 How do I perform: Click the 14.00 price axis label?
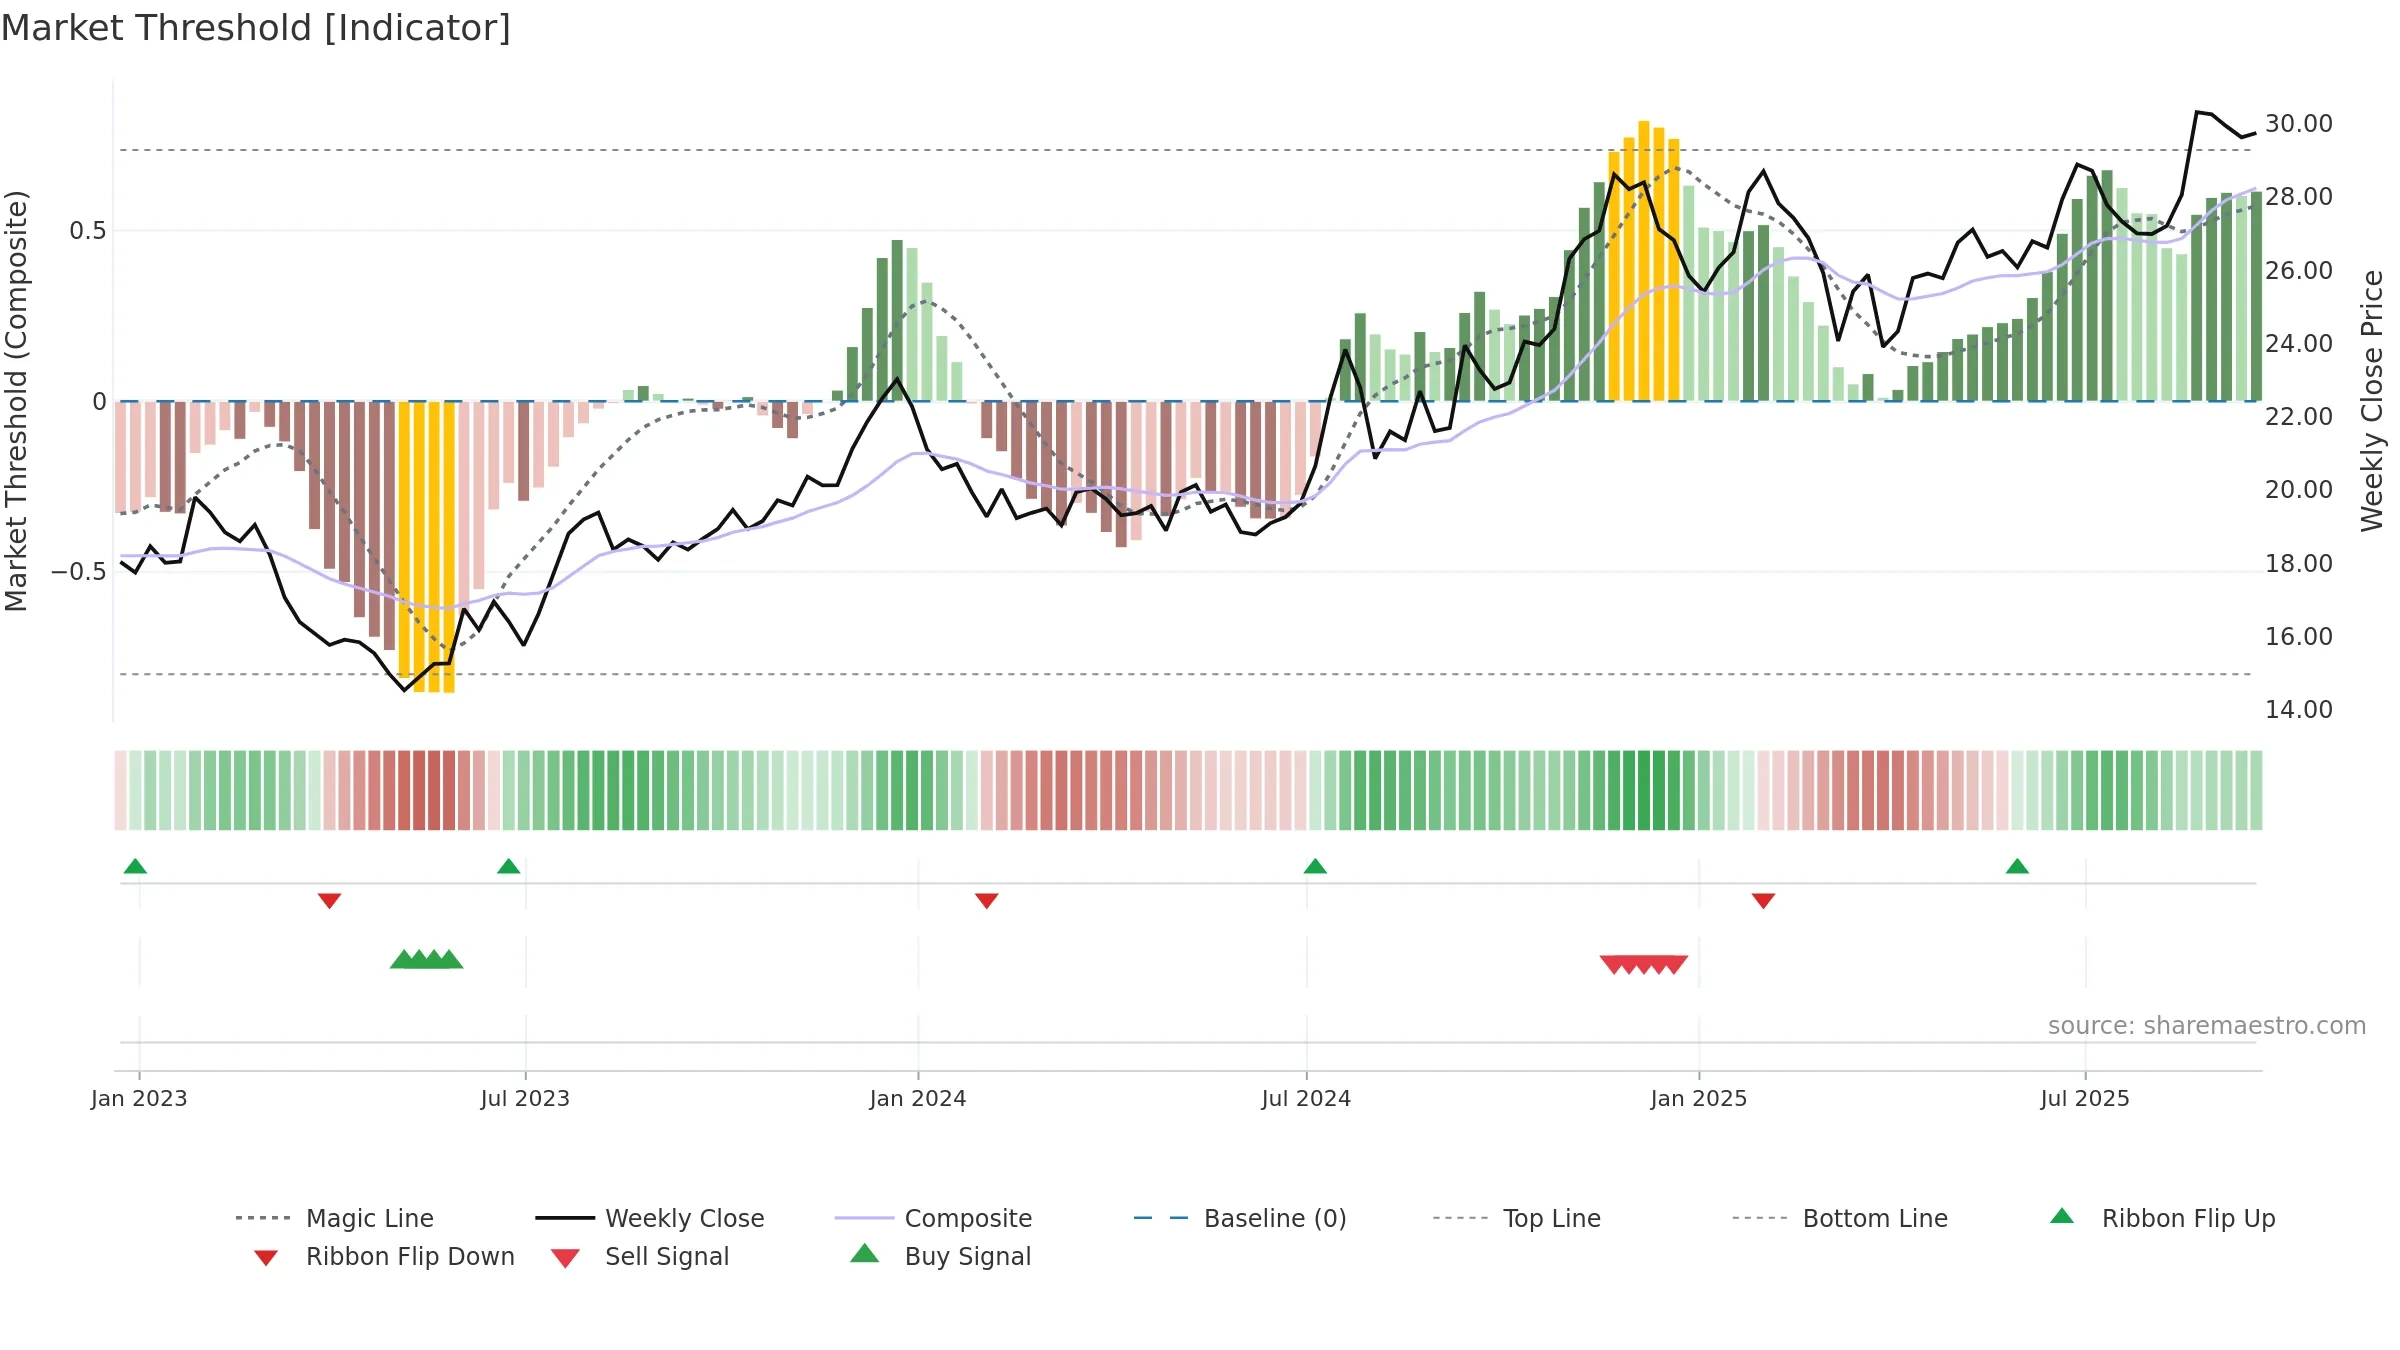pos(2298,710)
